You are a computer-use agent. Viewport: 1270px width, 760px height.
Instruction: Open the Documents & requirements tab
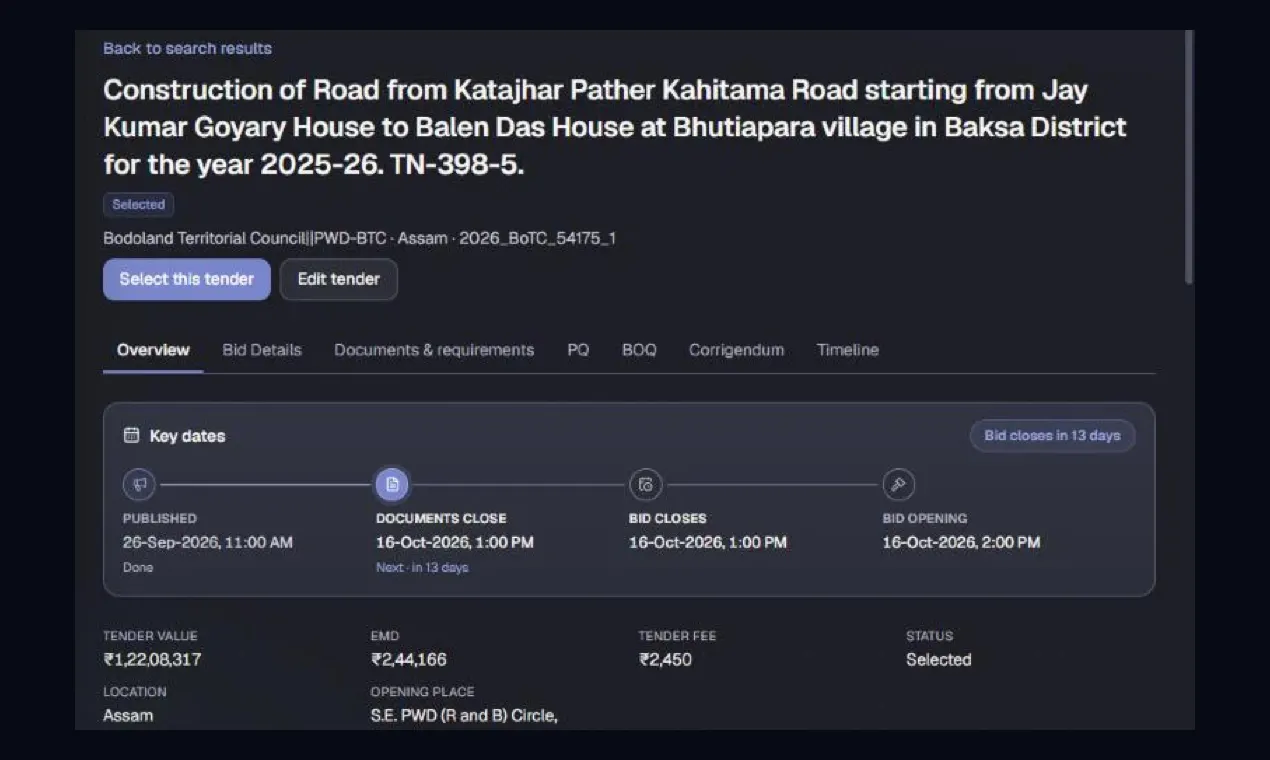[434, 350]
